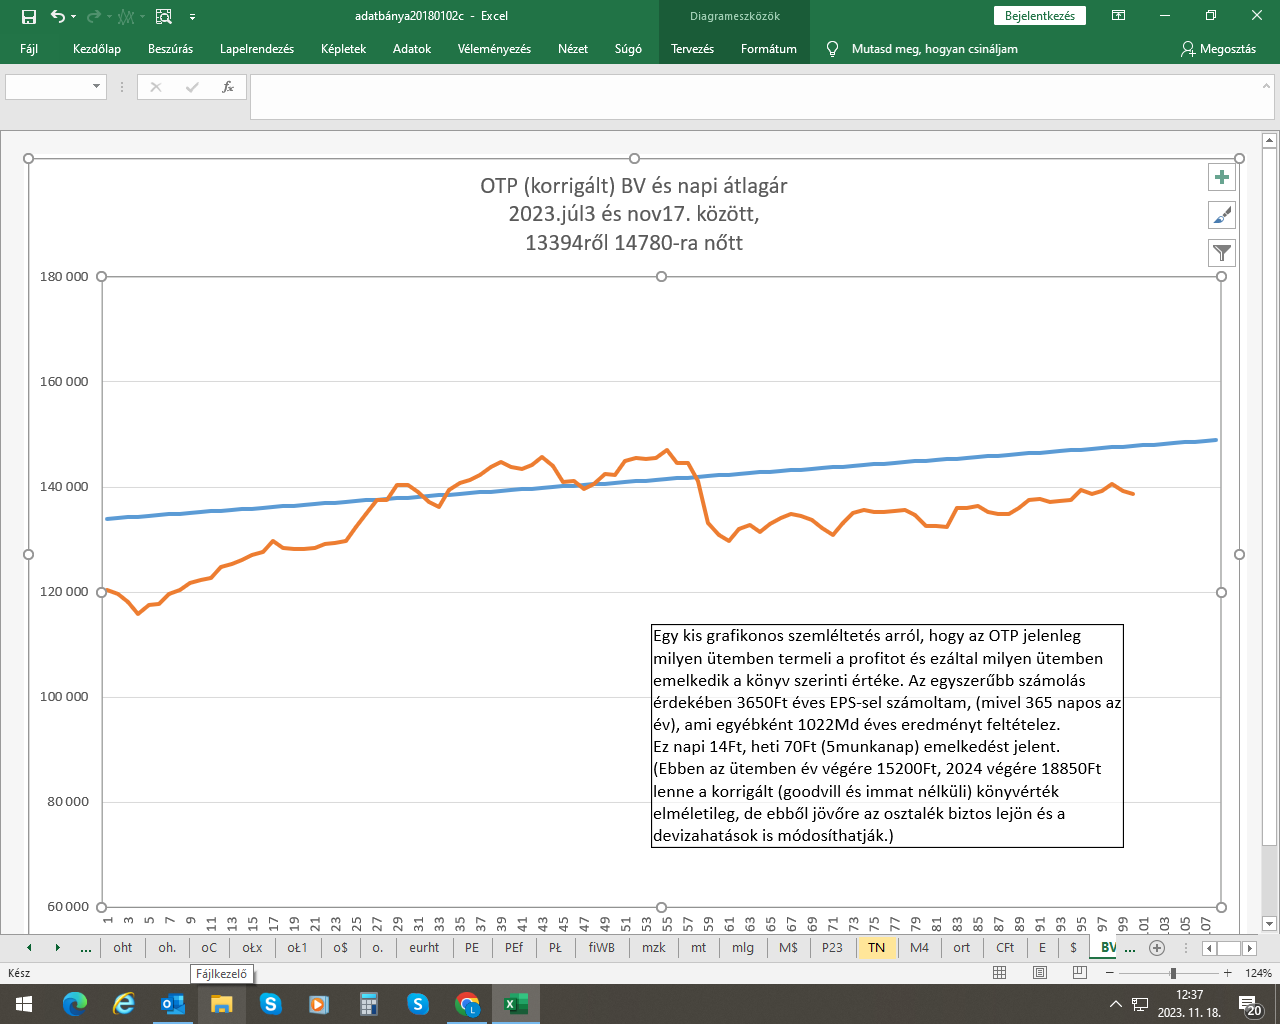Click the print preview icon in quick access

point(164,16)
